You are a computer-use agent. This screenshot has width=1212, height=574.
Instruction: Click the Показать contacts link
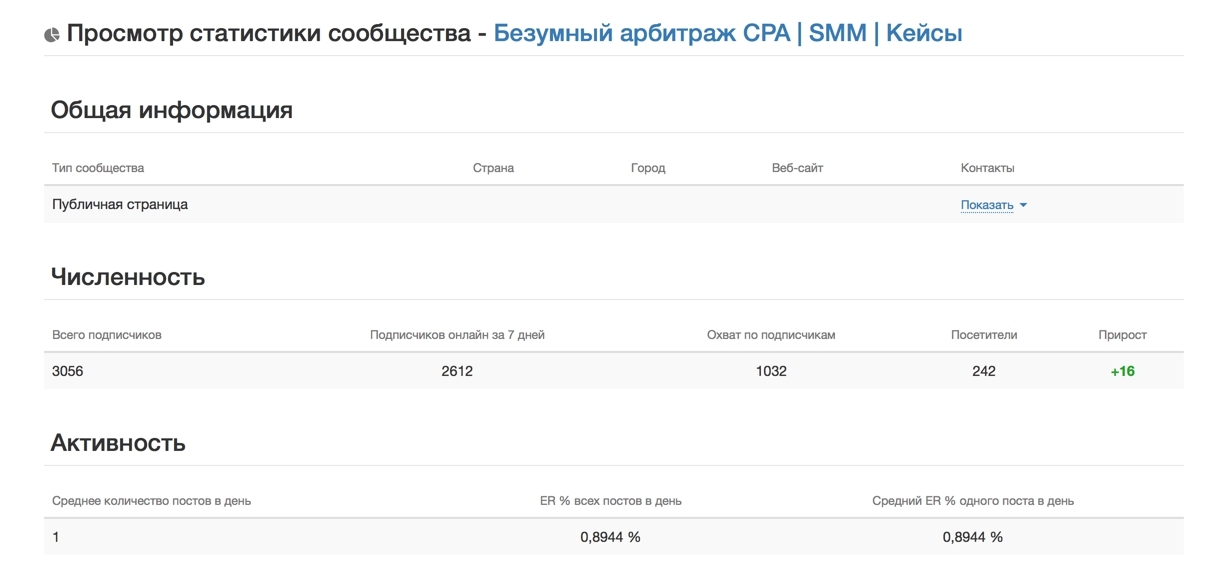click(x=987, y=205)
